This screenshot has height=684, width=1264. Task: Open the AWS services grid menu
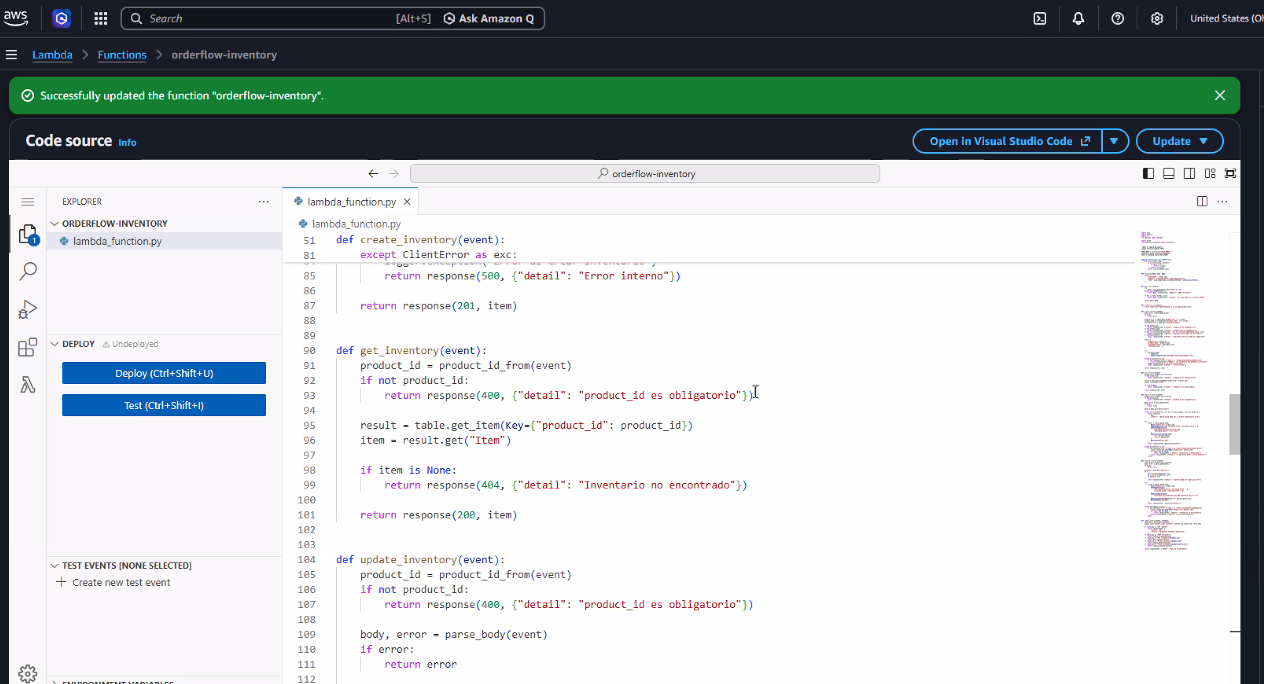point(100,18)
